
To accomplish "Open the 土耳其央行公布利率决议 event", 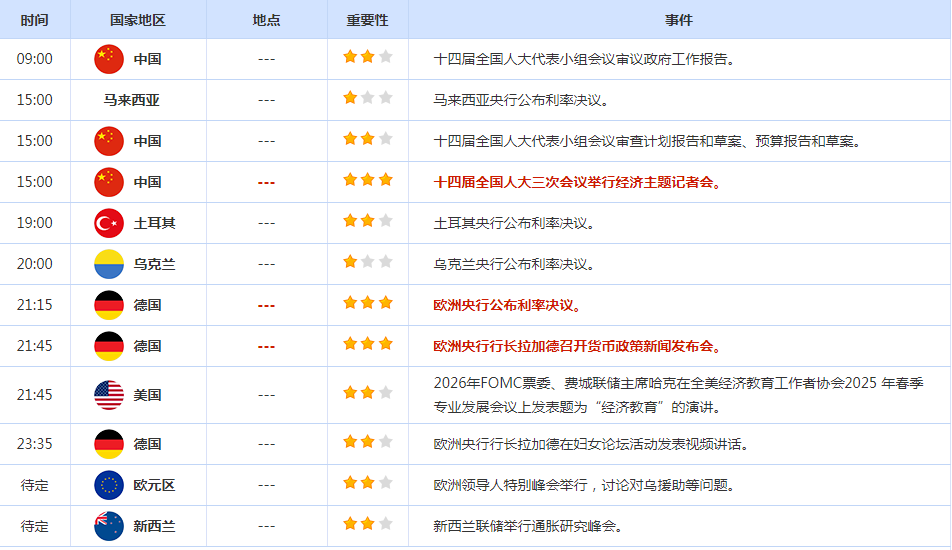I will 514,223.
